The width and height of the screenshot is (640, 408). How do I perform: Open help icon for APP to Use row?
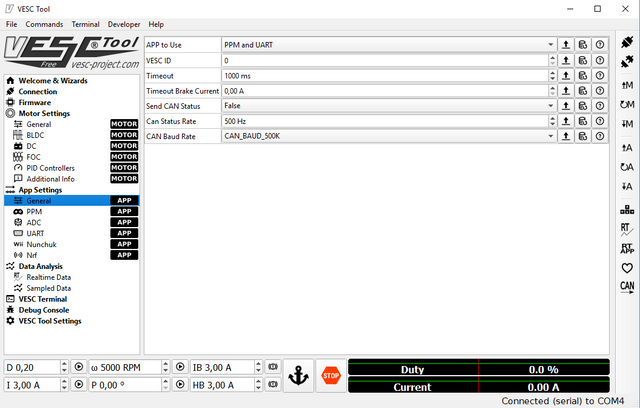coord(600,45)
